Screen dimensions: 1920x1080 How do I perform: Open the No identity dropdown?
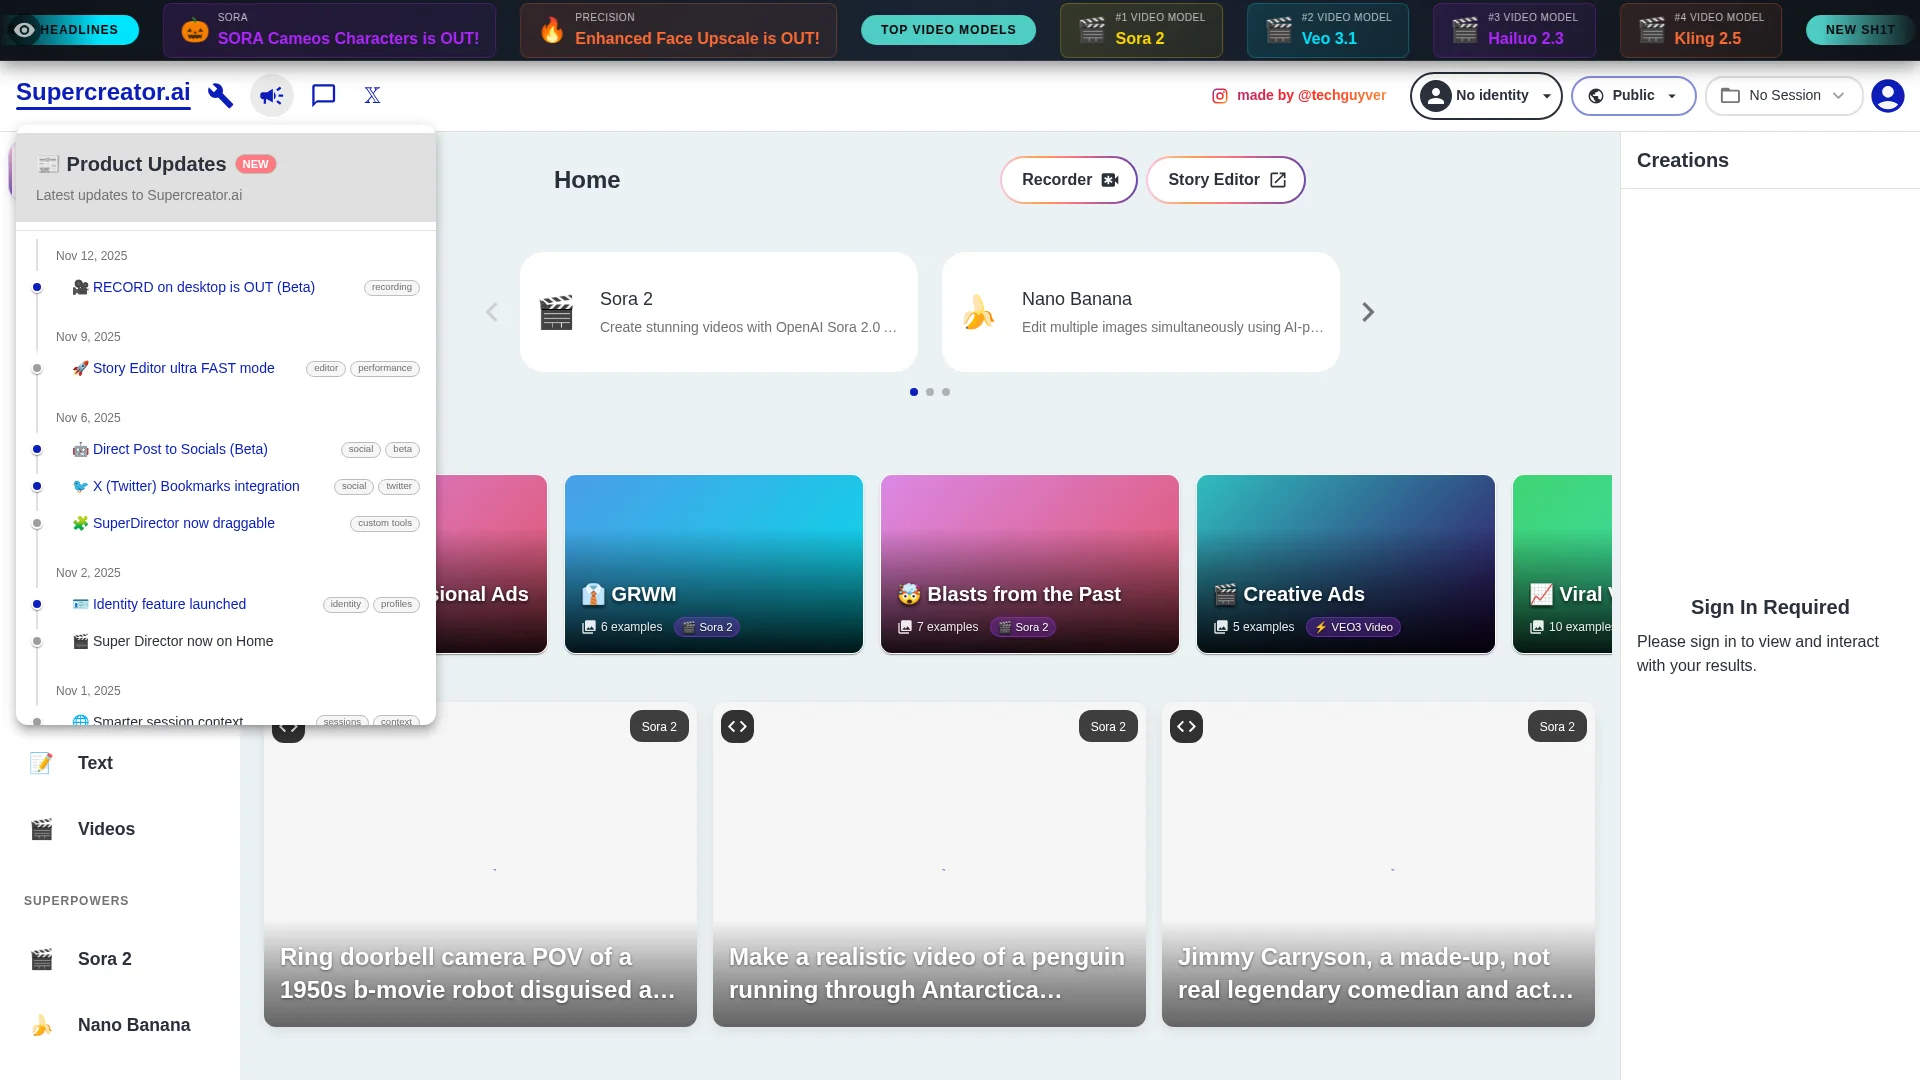click(x=1486, y=95)
